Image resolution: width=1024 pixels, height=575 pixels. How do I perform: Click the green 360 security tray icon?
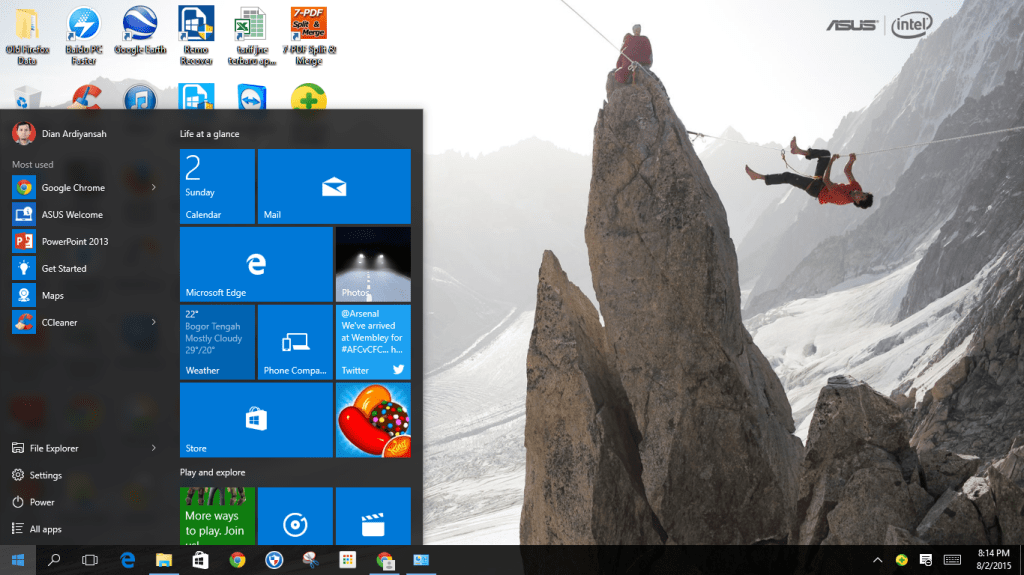[902, 560]
